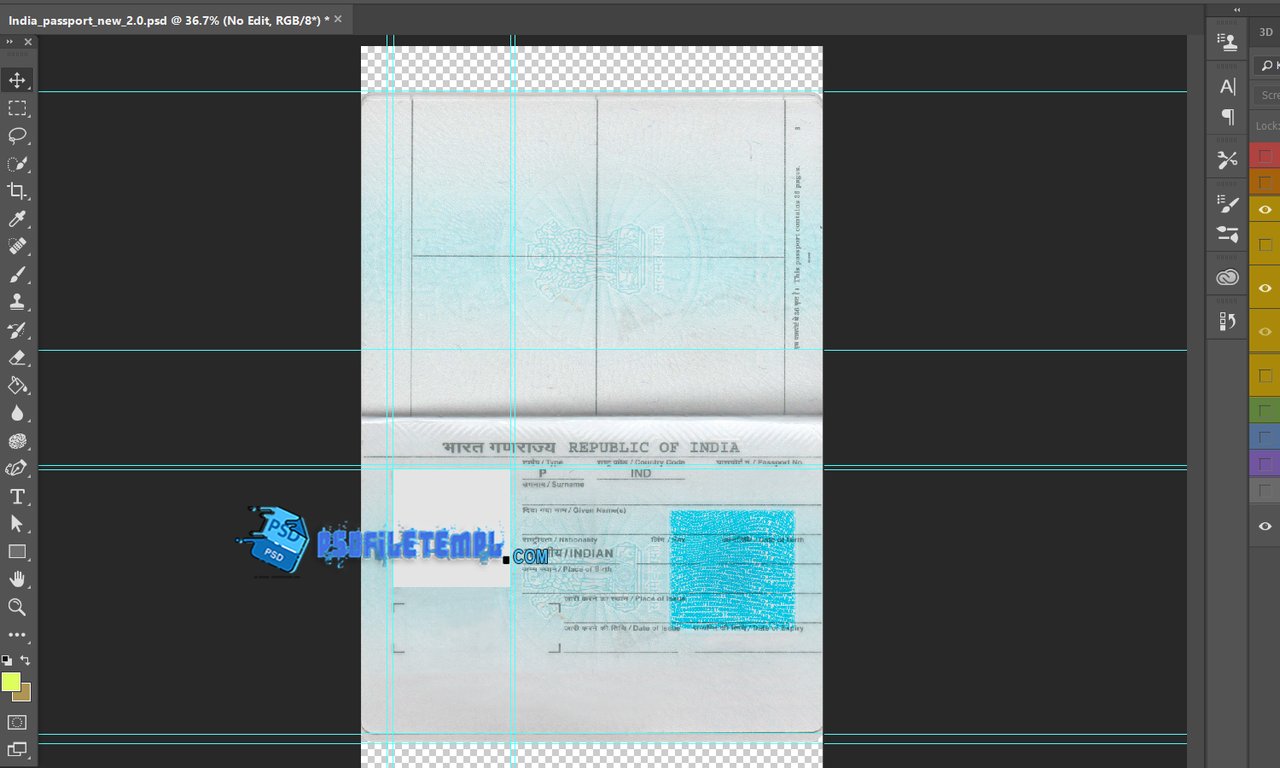The width and height of the screenshot is (1280, 768).
Task: Open the Clone Source panel icon
Action: pyautogui.click(x=1227, y=41)
